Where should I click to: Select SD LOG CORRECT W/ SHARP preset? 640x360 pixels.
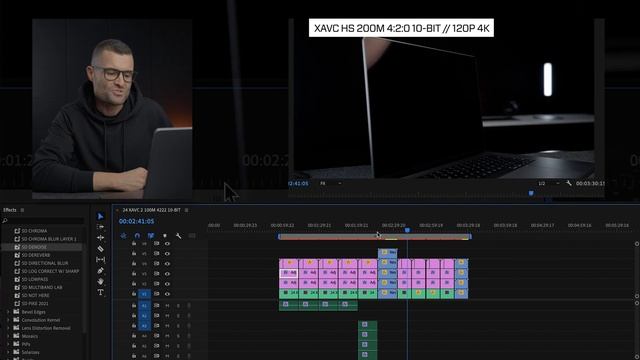tap(50, 271)
